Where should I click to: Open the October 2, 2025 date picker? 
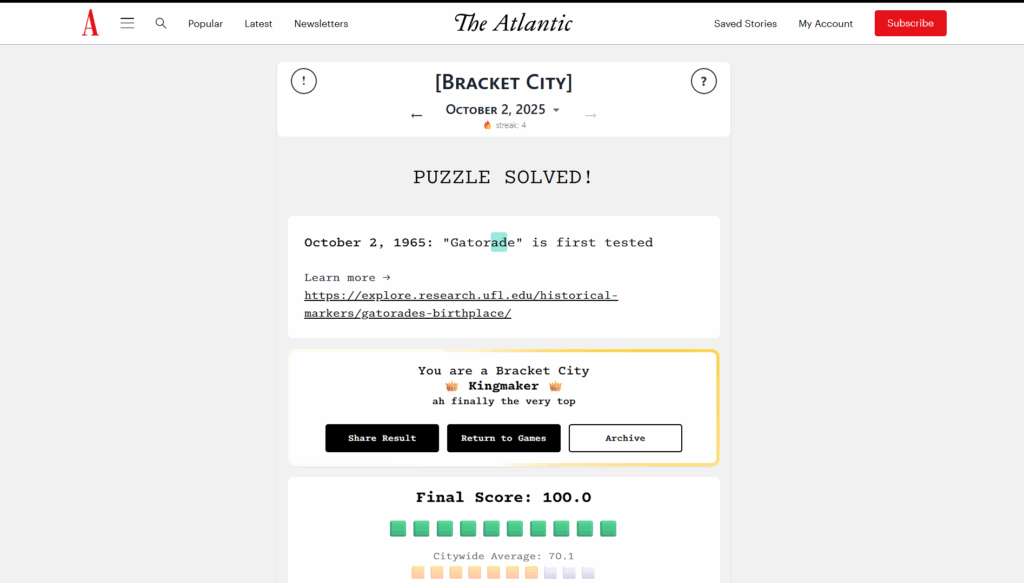click(x=503, y=110)
